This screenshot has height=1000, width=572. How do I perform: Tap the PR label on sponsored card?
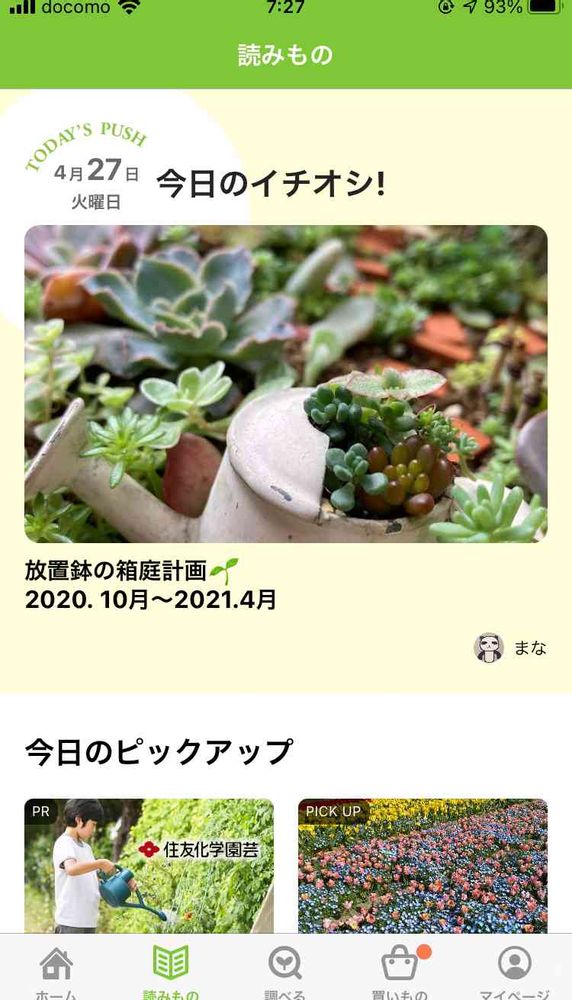pyautogui.click(x=41, y=812)
